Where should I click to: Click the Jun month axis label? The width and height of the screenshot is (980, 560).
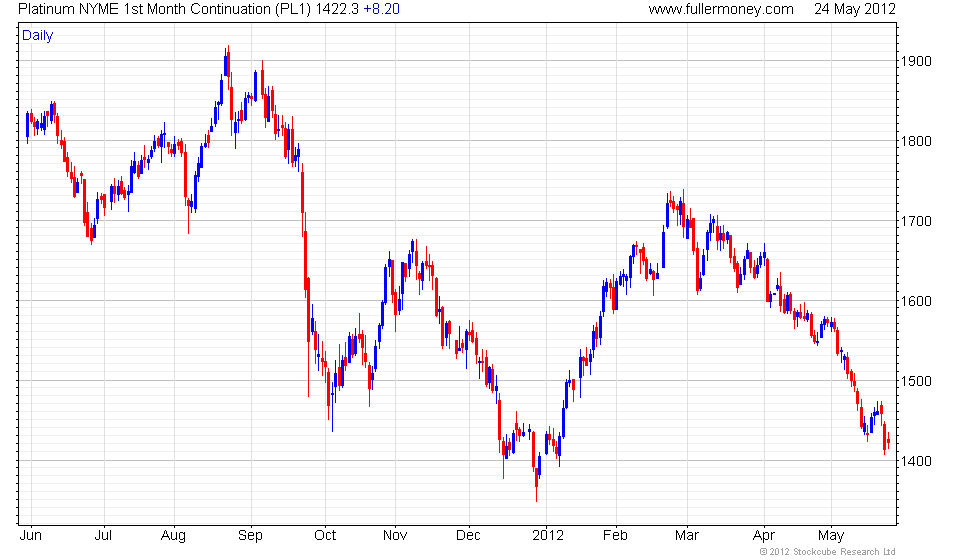pos(31,536)
